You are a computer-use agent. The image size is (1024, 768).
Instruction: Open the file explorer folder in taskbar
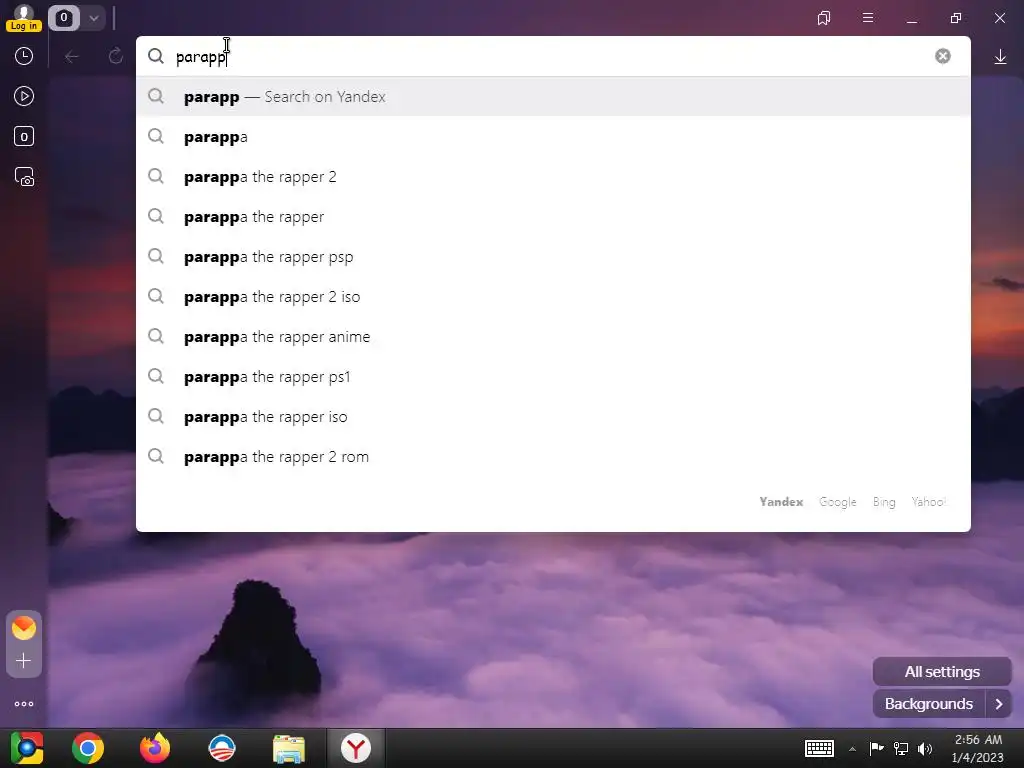point(289,749)
